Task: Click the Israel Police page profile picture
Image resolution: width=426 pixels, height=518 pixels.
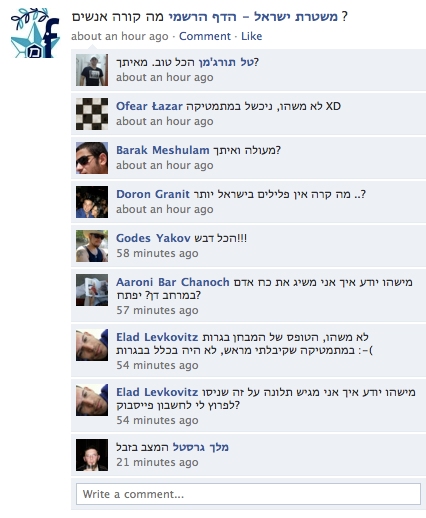Action: 35,33
